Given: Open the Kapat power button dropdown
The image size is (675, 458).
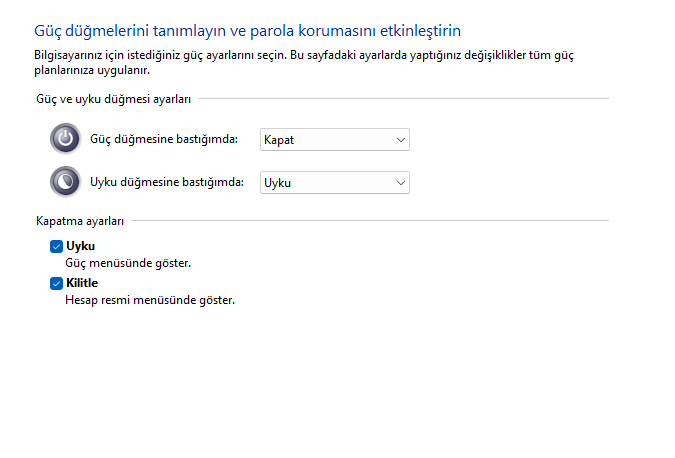Looking at the screenshot, I should tap(334, 140).
